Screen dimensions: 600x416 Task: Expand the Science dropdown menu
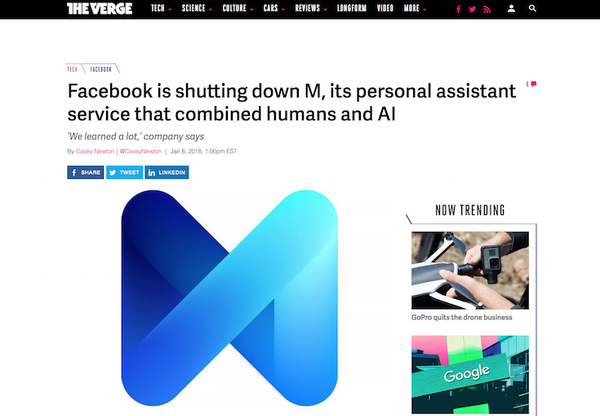click(197, 8)
